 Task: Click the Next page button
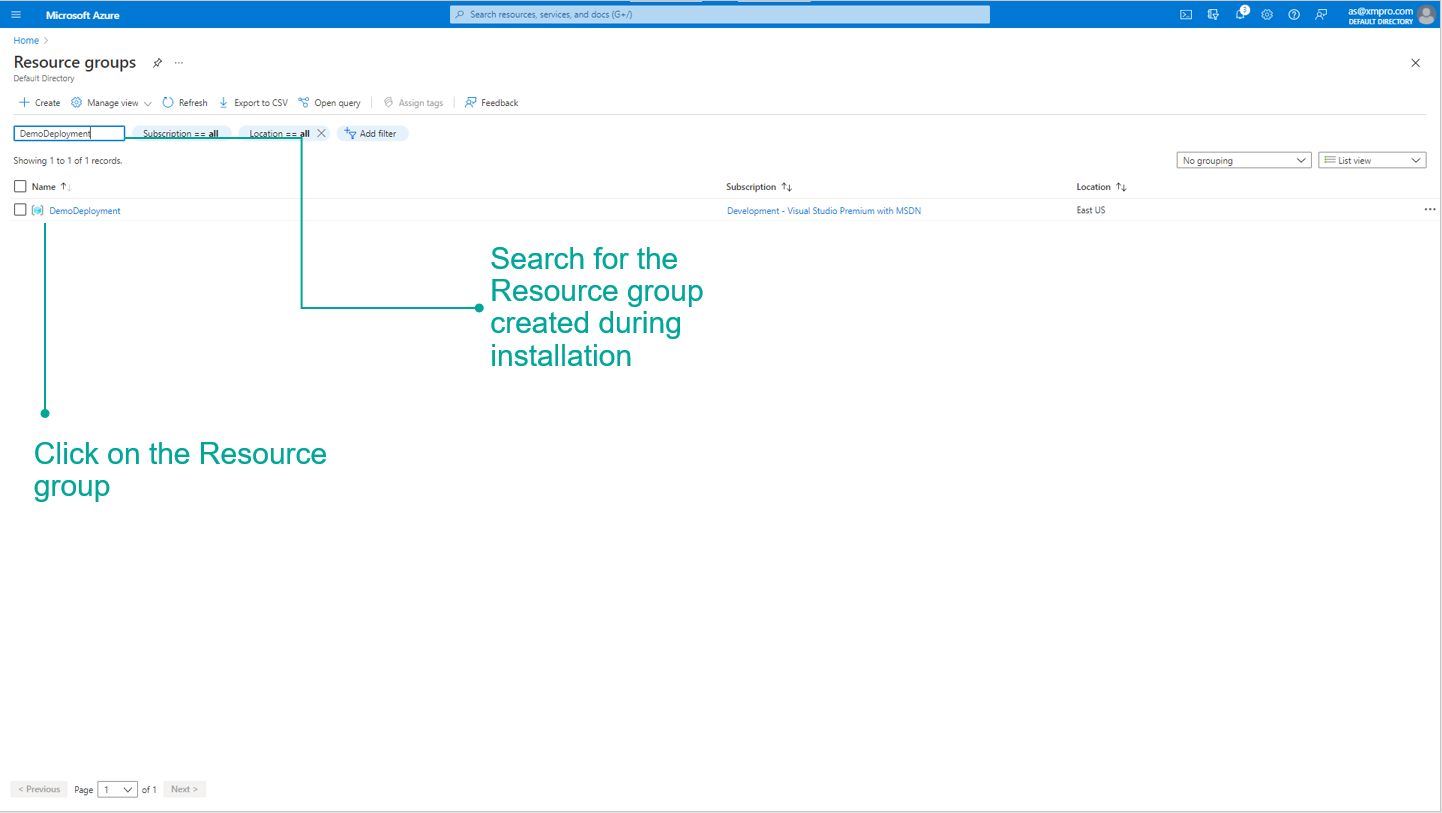coord(185,790)
